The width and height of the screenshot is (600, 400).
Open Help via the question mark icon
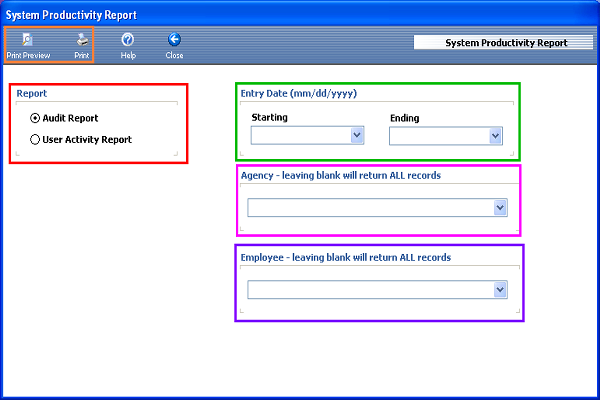click(x=128, y=40)
